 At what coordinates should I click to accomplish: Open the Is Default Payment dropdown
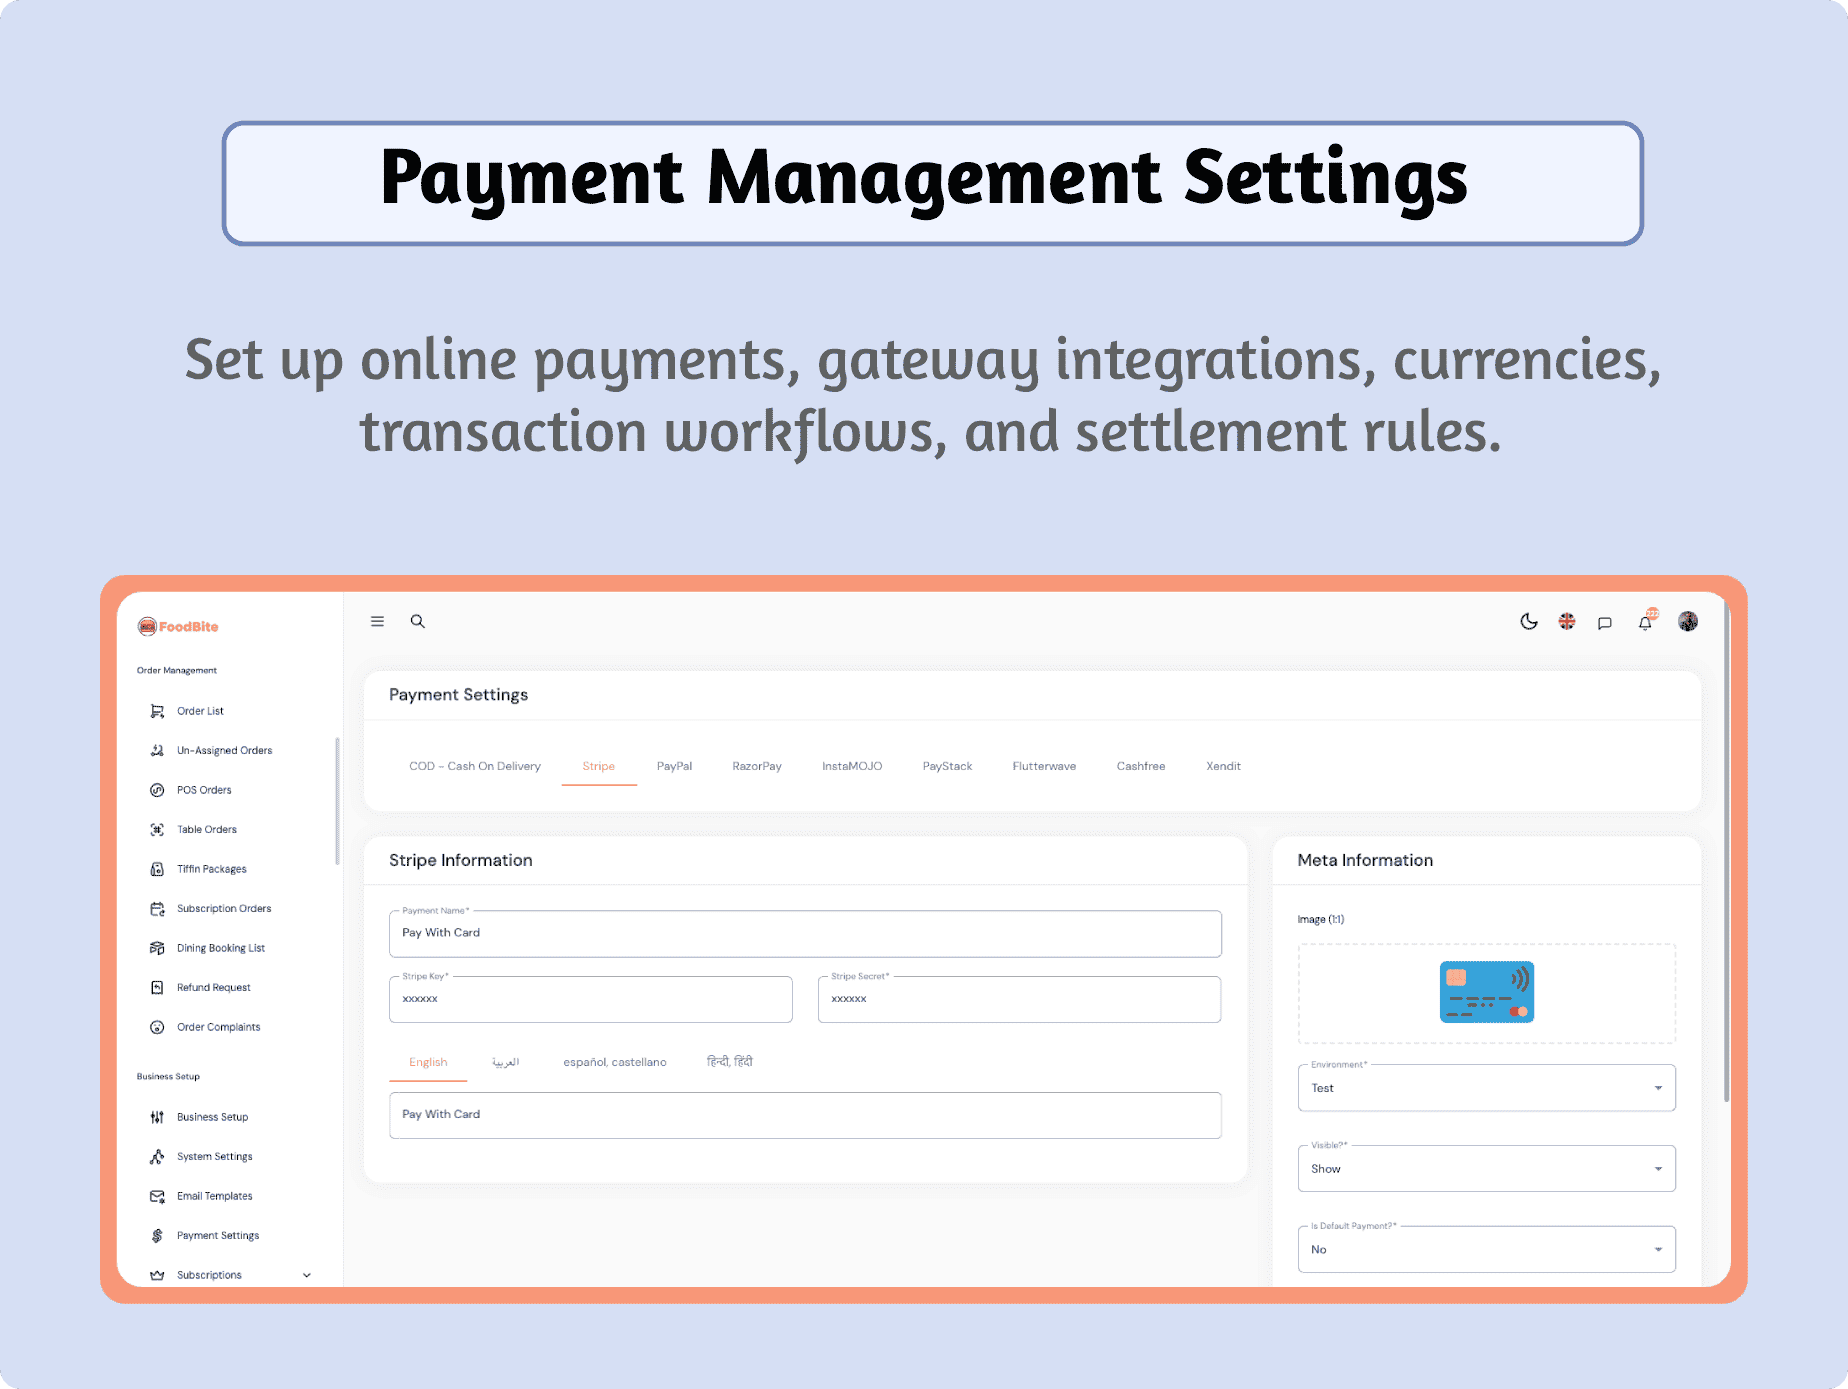click(1486, 1250)
